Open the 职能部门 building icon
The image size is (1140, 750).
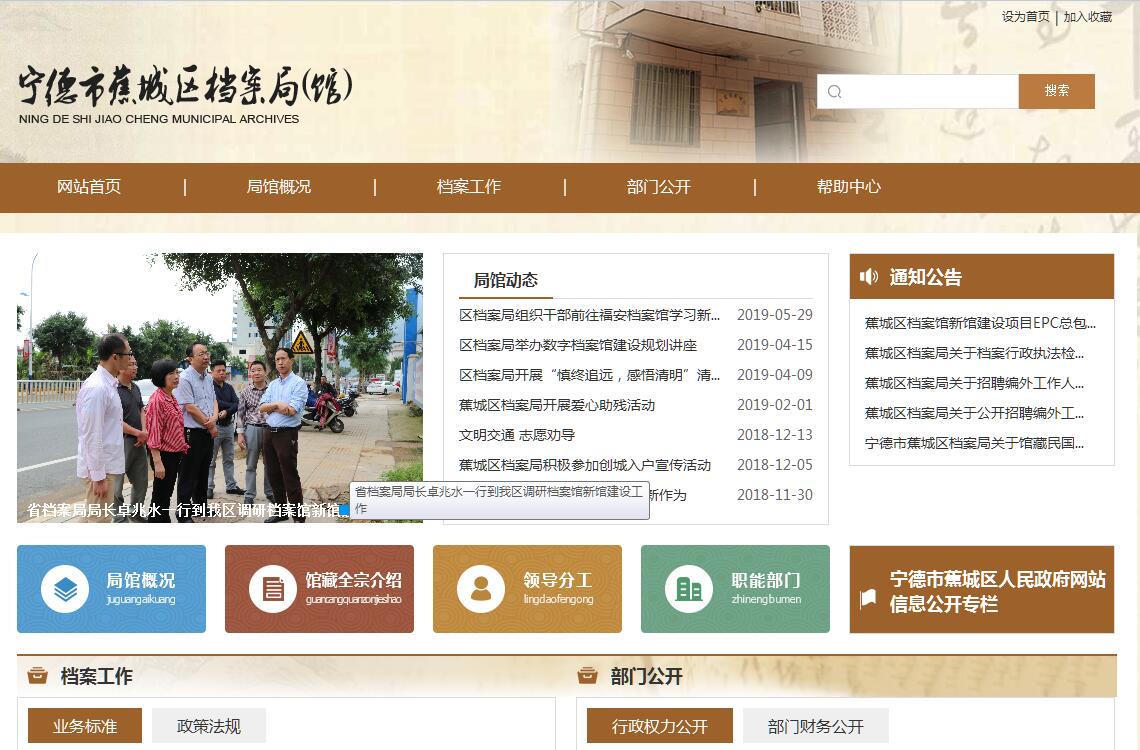tap(689, 589)
